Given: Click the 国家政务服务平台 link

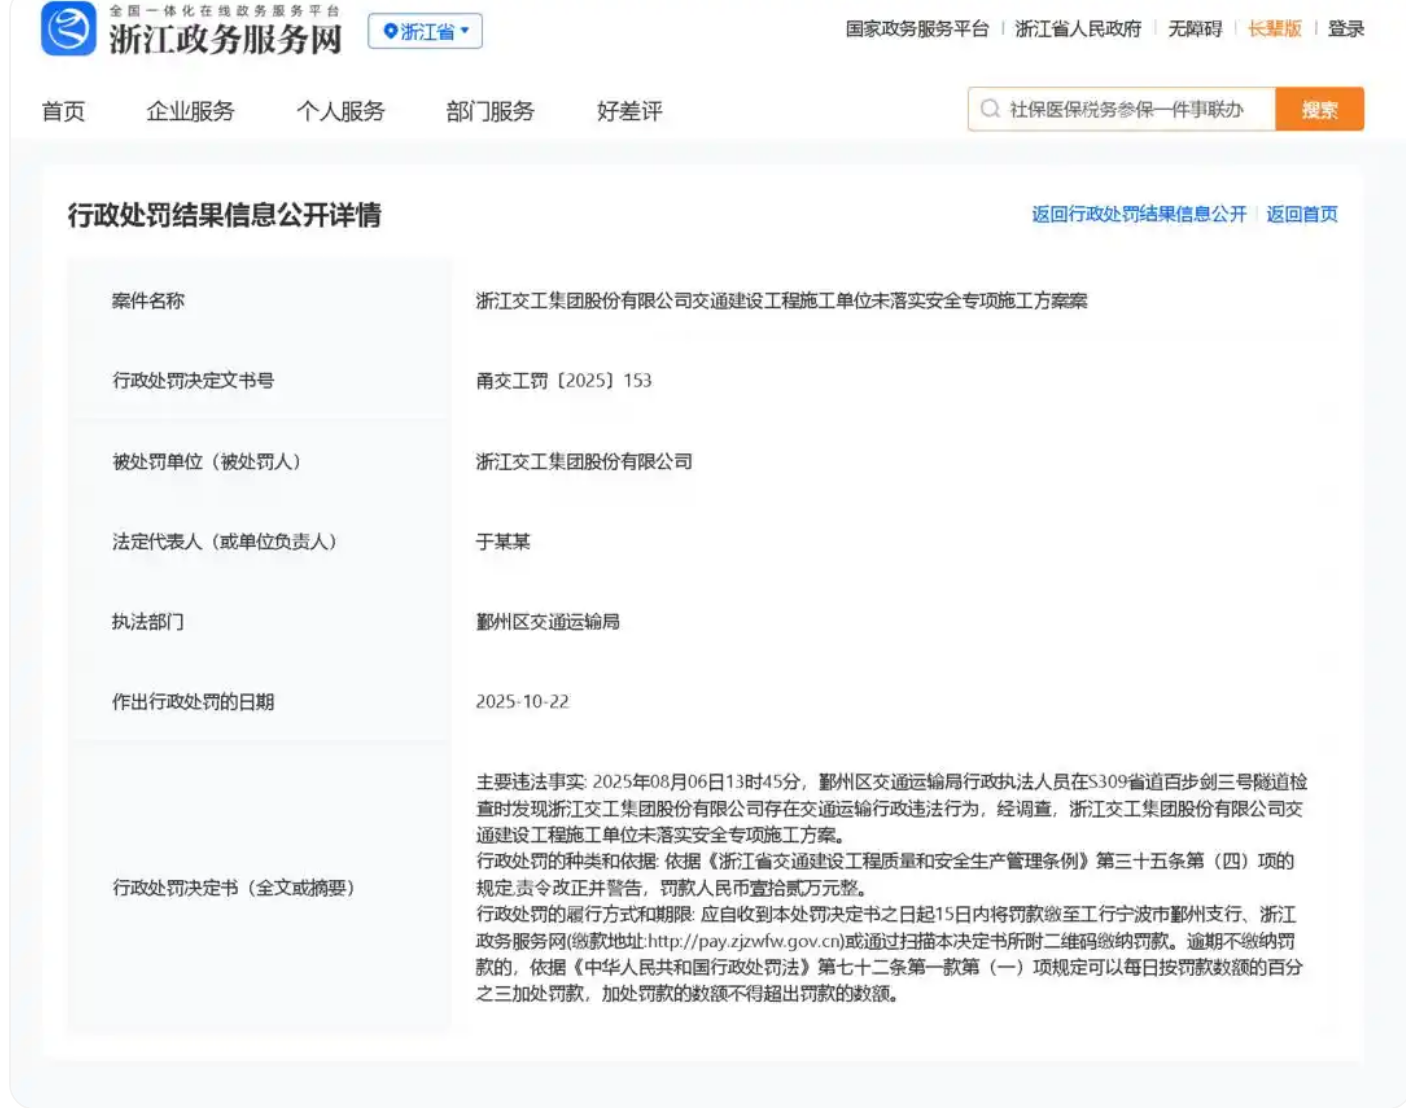Looking at the screenshot, I should [x=917, y=29].
